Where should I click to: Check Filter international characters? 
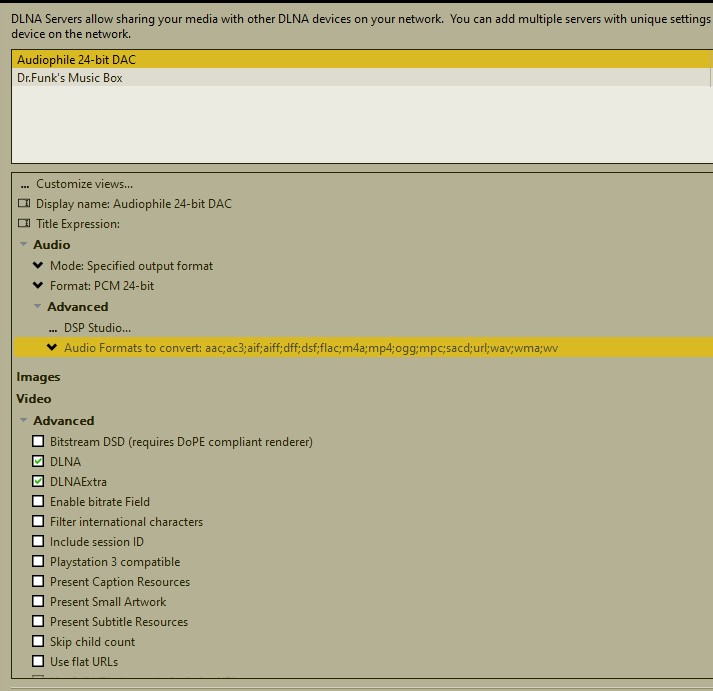point(38,522)
